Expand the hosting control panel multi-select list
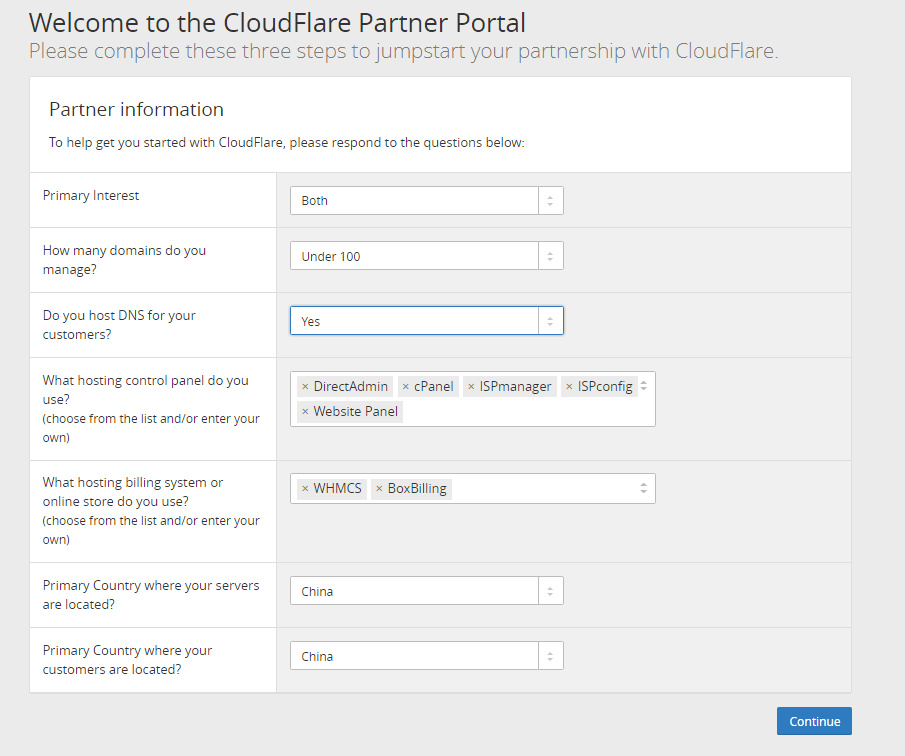905x756 pixels. coord(643,385)
